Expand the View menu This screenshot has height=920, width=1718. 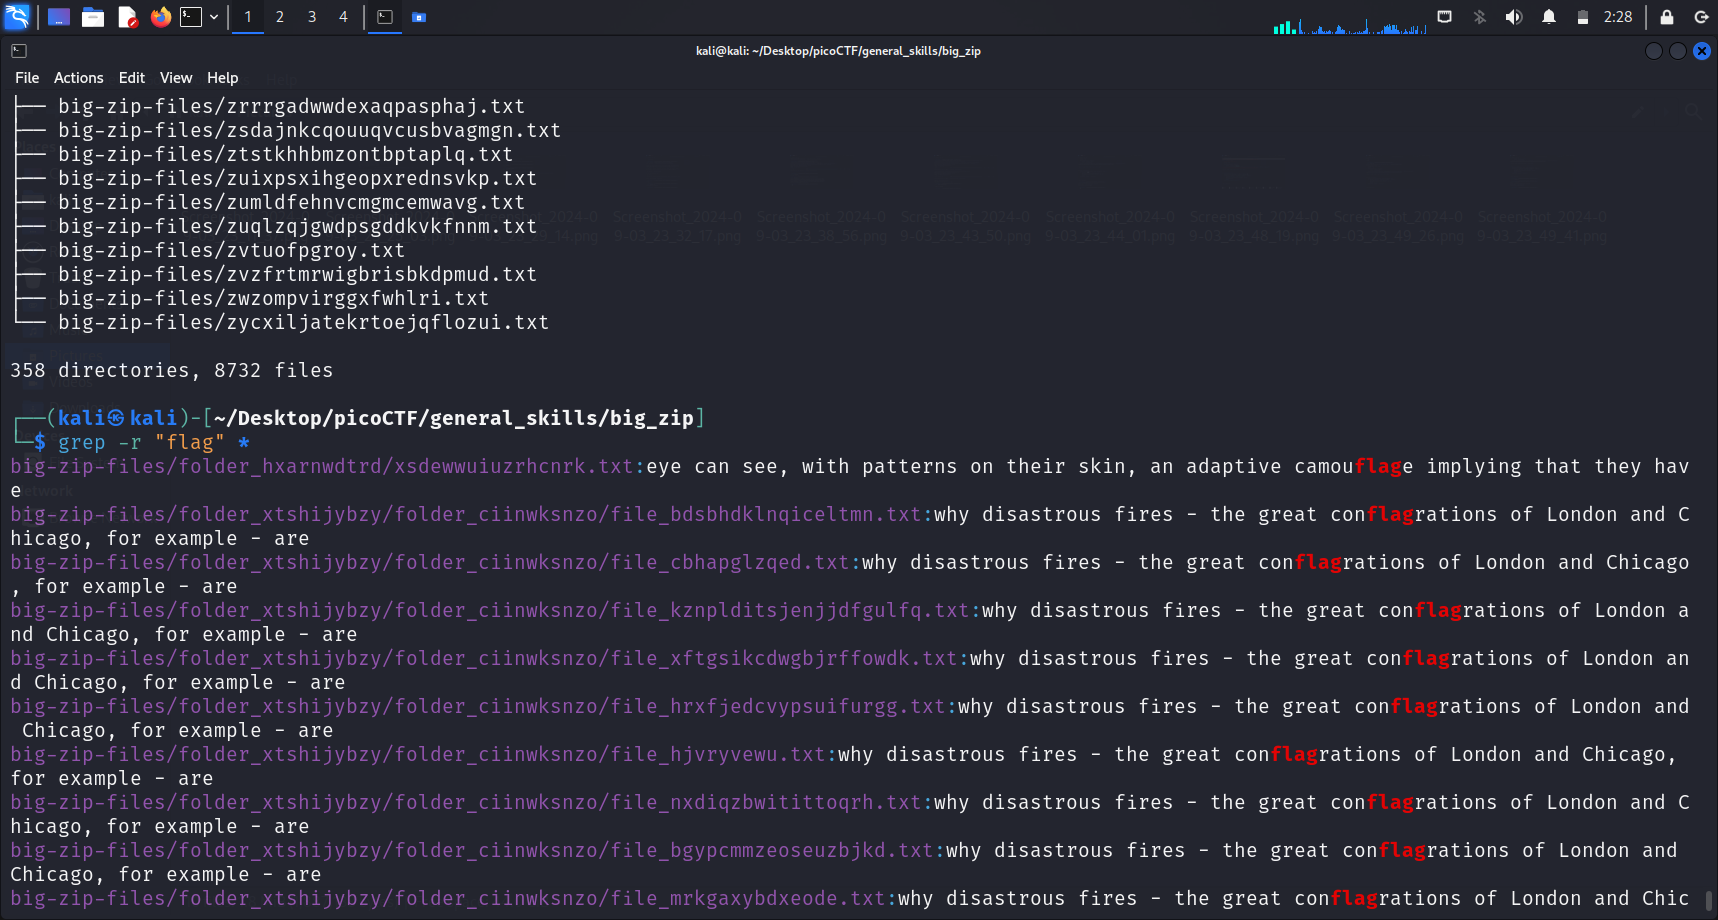(x=176, y=78)
